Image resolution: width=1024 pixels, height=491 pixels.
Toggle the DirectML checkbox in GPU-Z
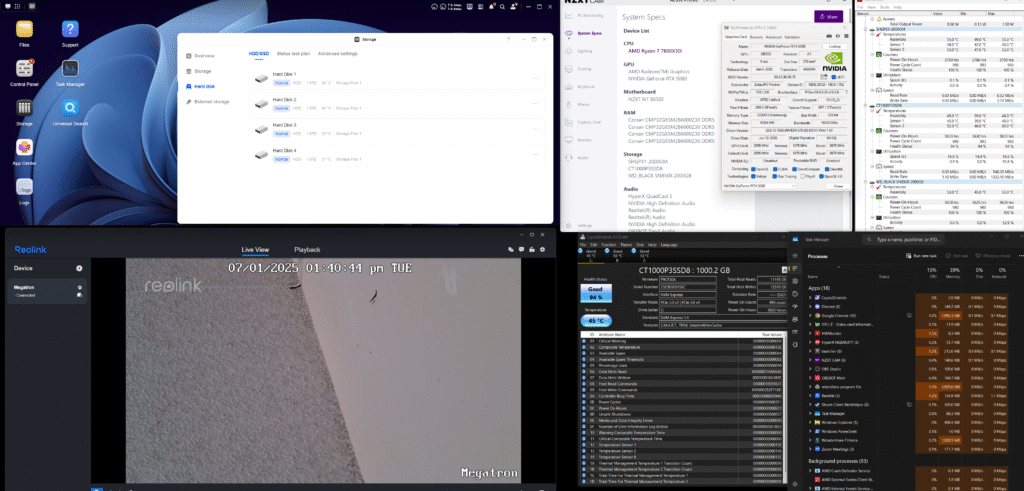[x=827, y=169]
